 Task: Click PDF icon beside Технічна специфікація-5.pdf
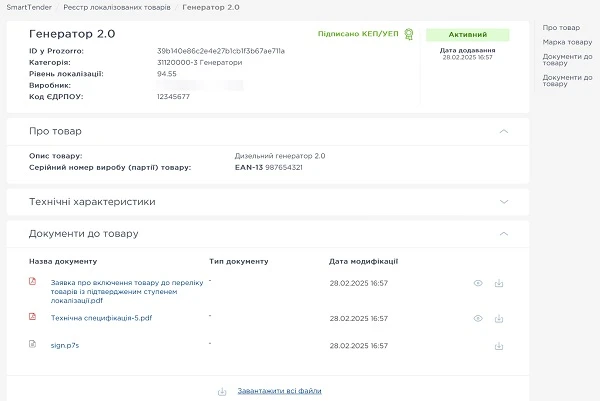(x=32, y=318)
